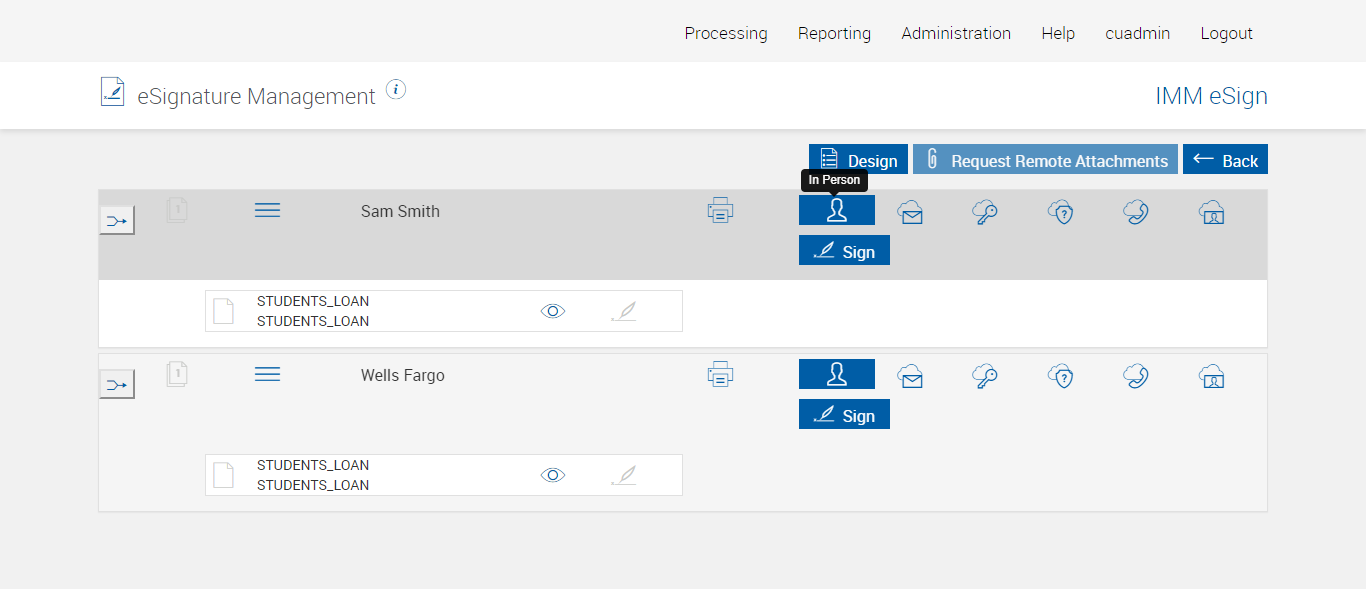1366x589 pixels.
Task: Choose the question shield icon for Sam Smith
Action: tap(1061, 212)
